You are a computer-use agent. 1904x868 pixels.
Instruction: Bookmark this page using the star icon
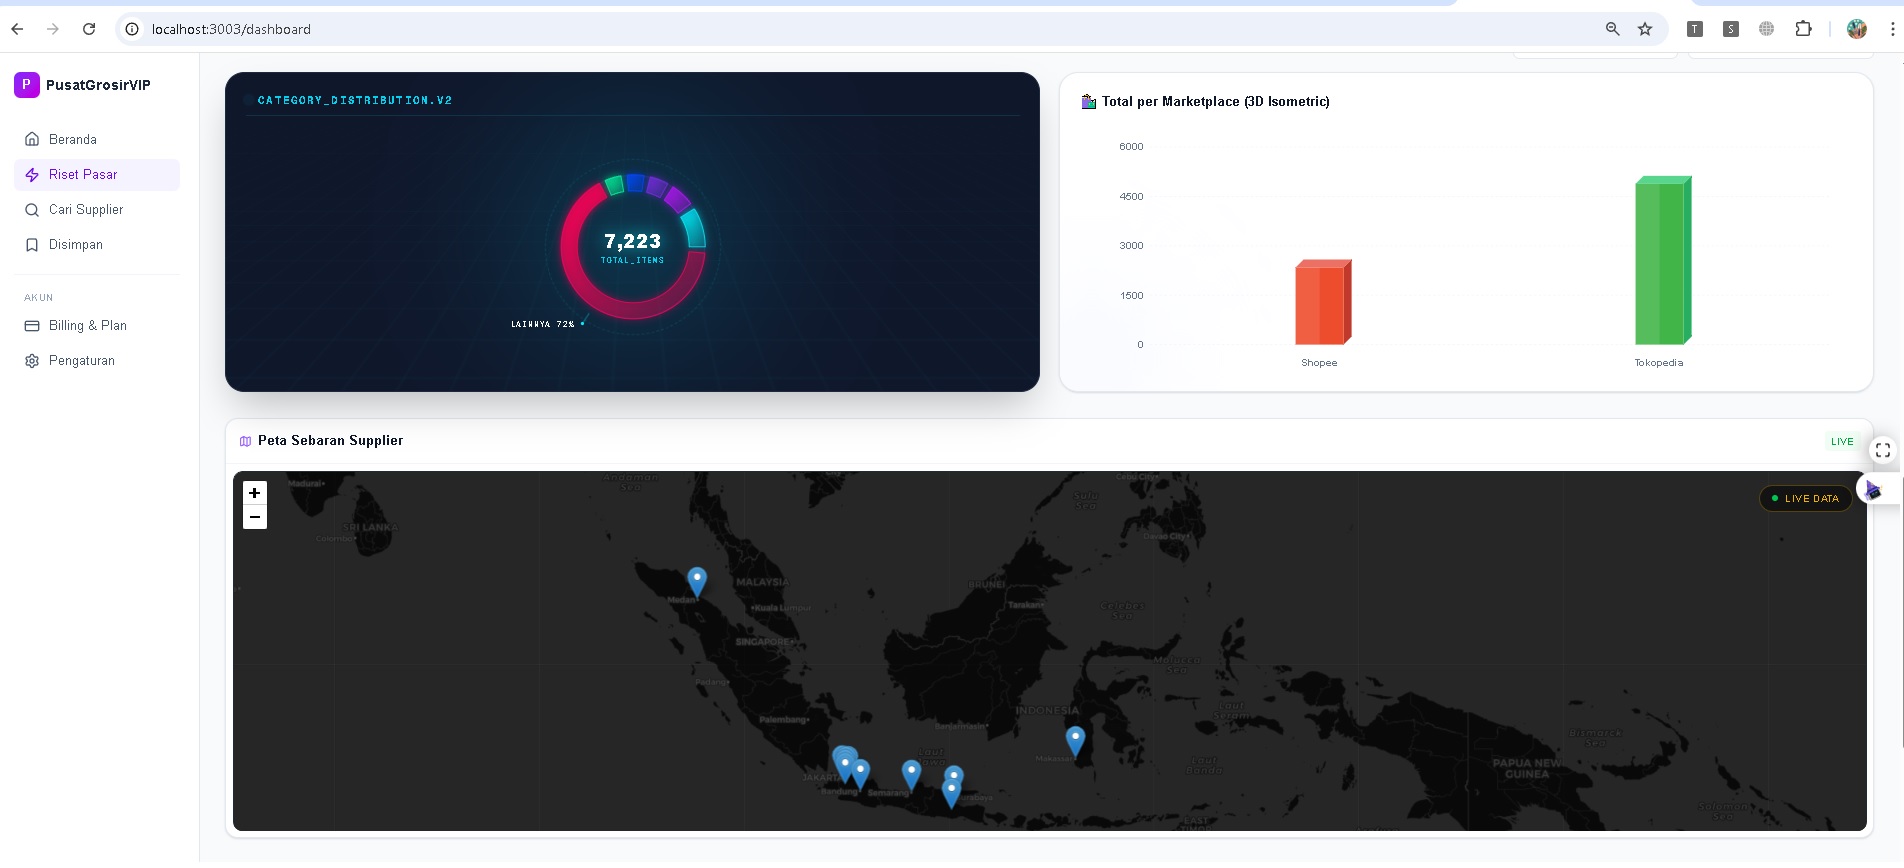[1645, 29]
